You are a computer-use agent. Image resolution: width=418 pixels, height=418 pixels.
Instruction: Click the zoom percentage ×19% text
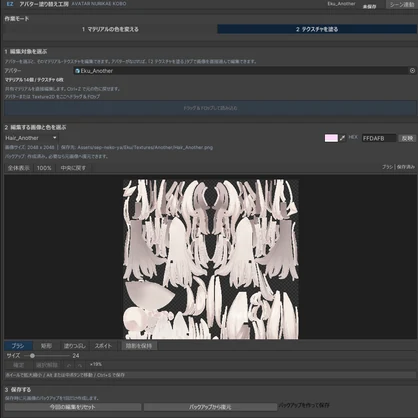click(96, 364)
